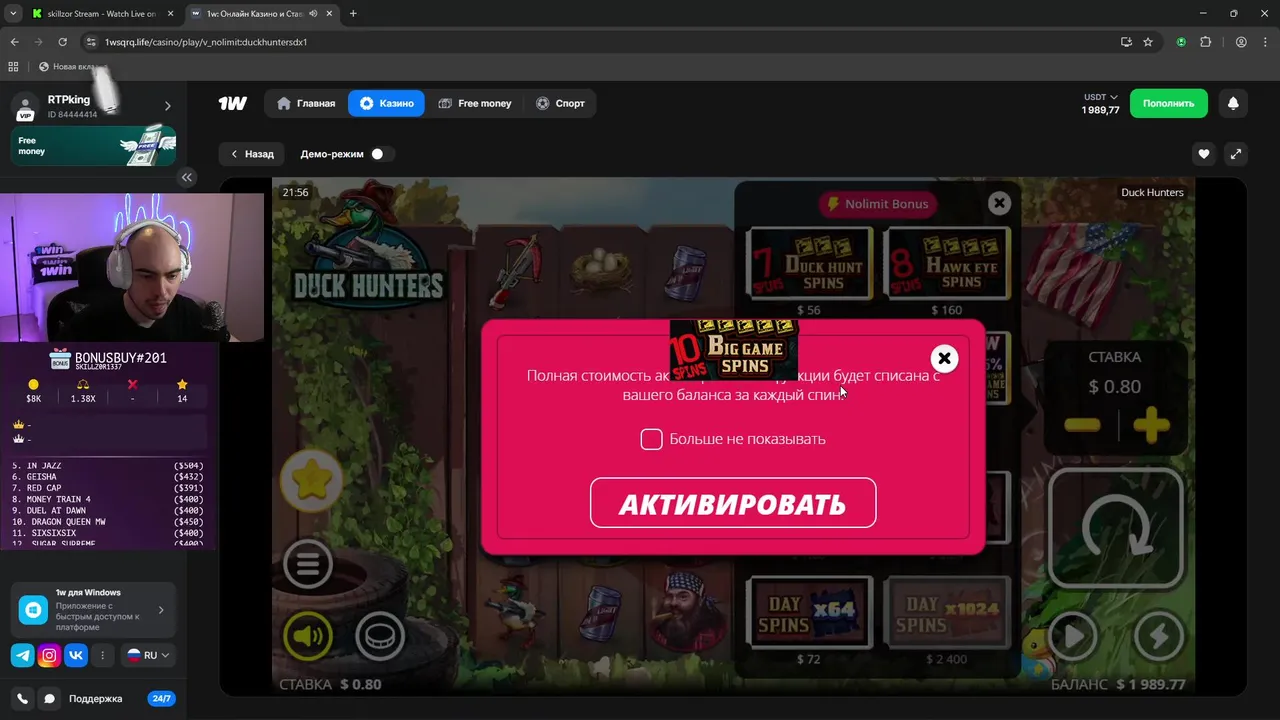Viewport: 1280px width, 720px height.
Task: Enter fullscreen with the expand icon
Action: point(1236,154)
